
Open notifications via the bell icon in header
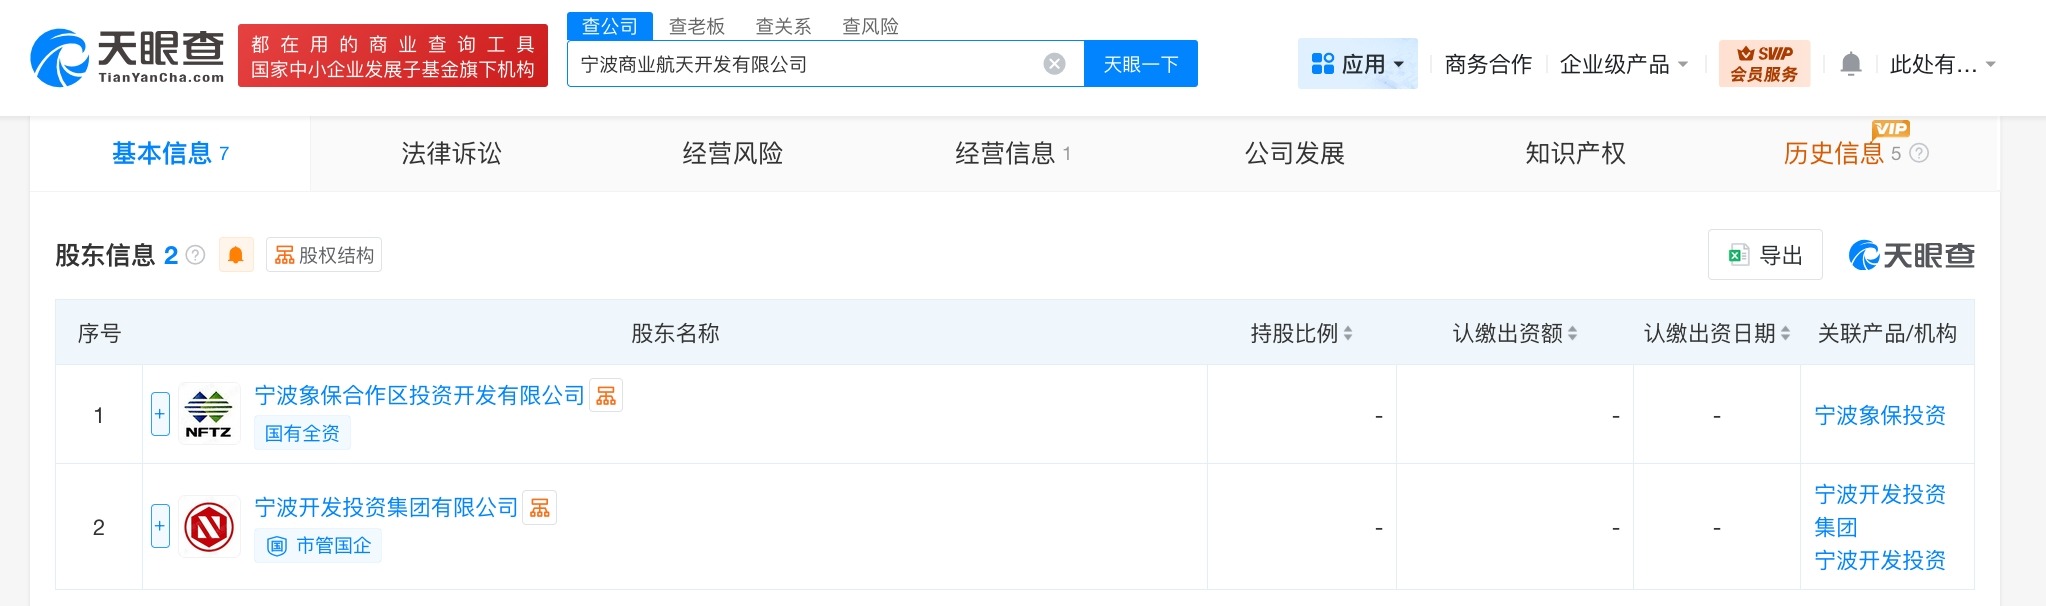[1851, 64]
